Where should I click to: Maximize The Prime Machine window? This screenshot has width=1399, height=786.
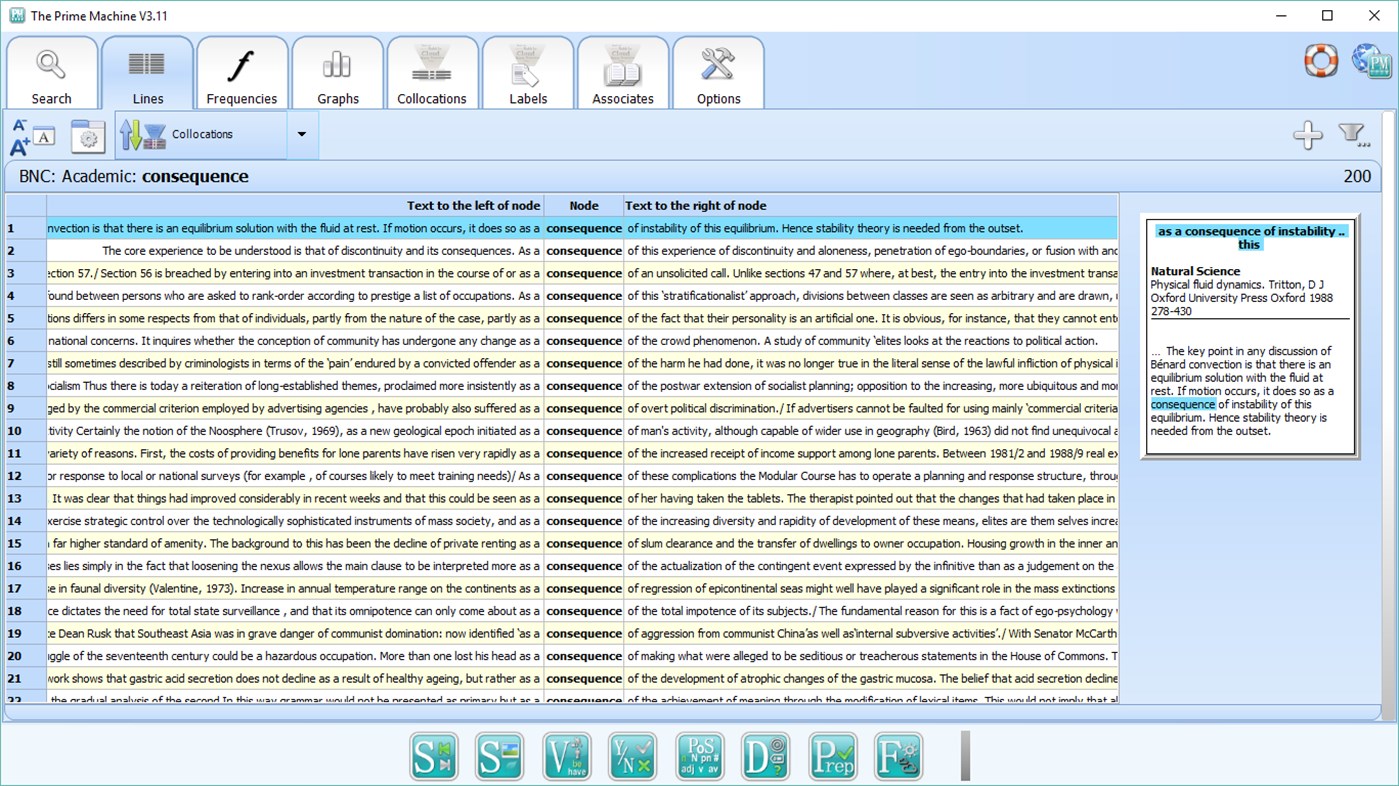[x=1327, y=15]
